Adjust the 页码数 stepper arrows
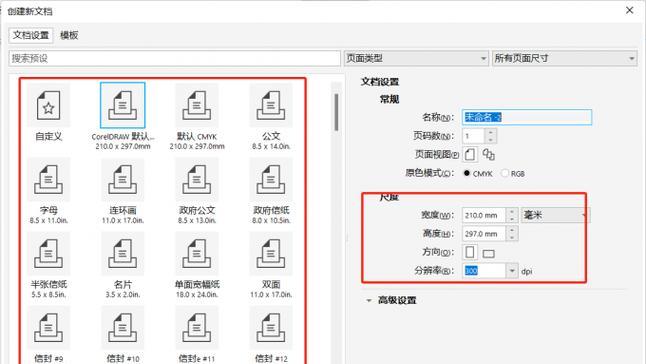This screenshot has height=364, width=646. point(490,135)
